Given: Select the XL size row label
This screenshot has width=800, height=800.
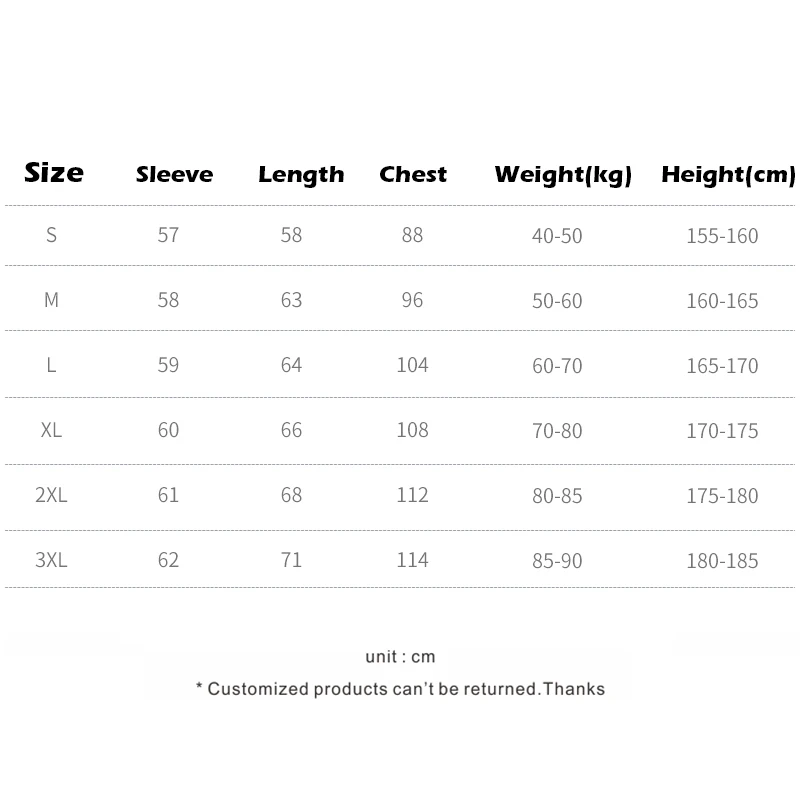Looking at the screenshot, I should tap(52, 430).
